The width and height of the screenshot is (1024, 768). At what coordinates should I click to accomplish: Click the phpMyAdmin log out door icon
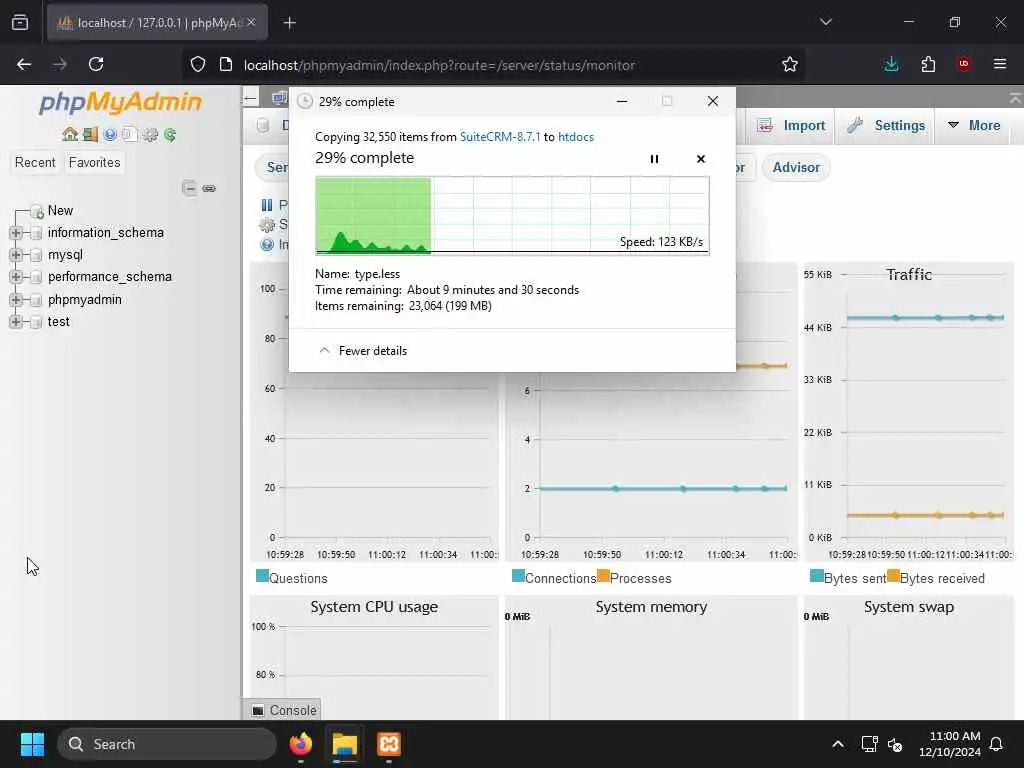click(x=90, y=135)
